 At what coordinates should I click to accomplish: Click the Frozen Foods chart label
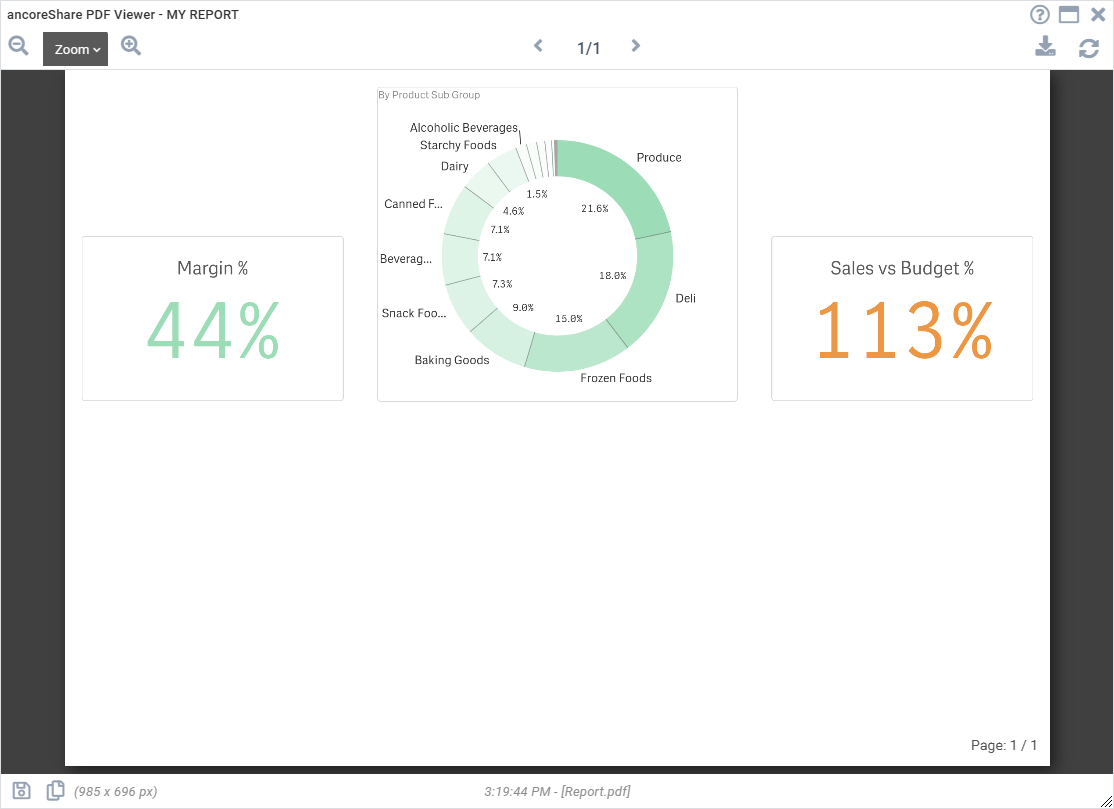tap(616, 378)
